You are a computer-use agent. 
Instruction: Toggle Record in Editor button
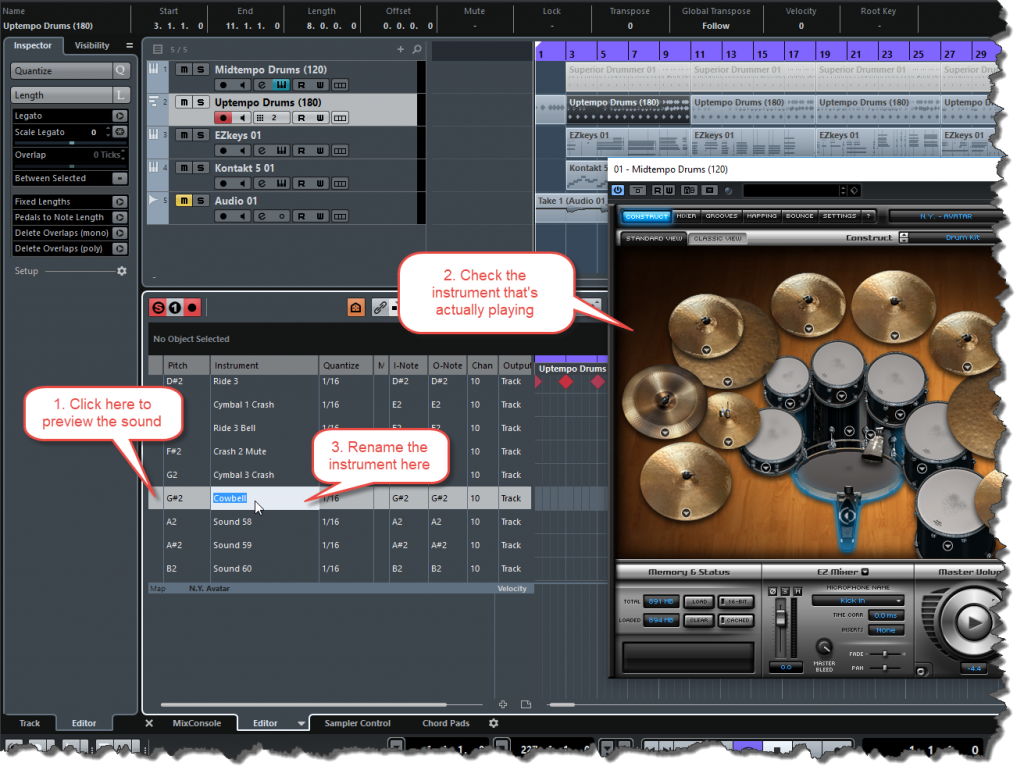click(x=192, y=307)
